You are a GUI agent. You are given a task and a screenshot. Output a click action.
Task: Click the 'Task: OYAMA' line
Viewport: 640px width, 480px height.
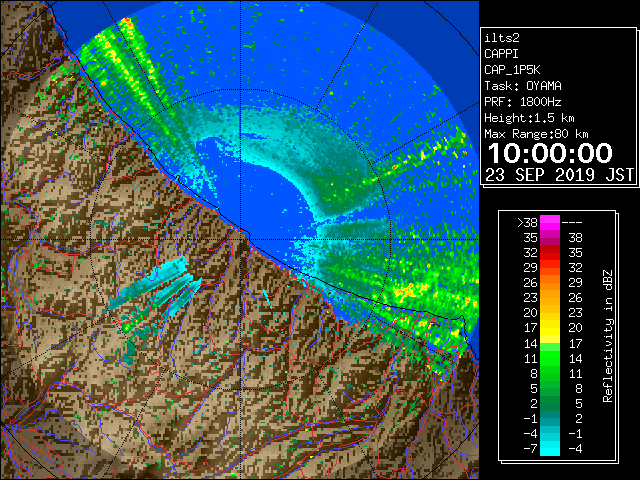[x=523, y=86]
